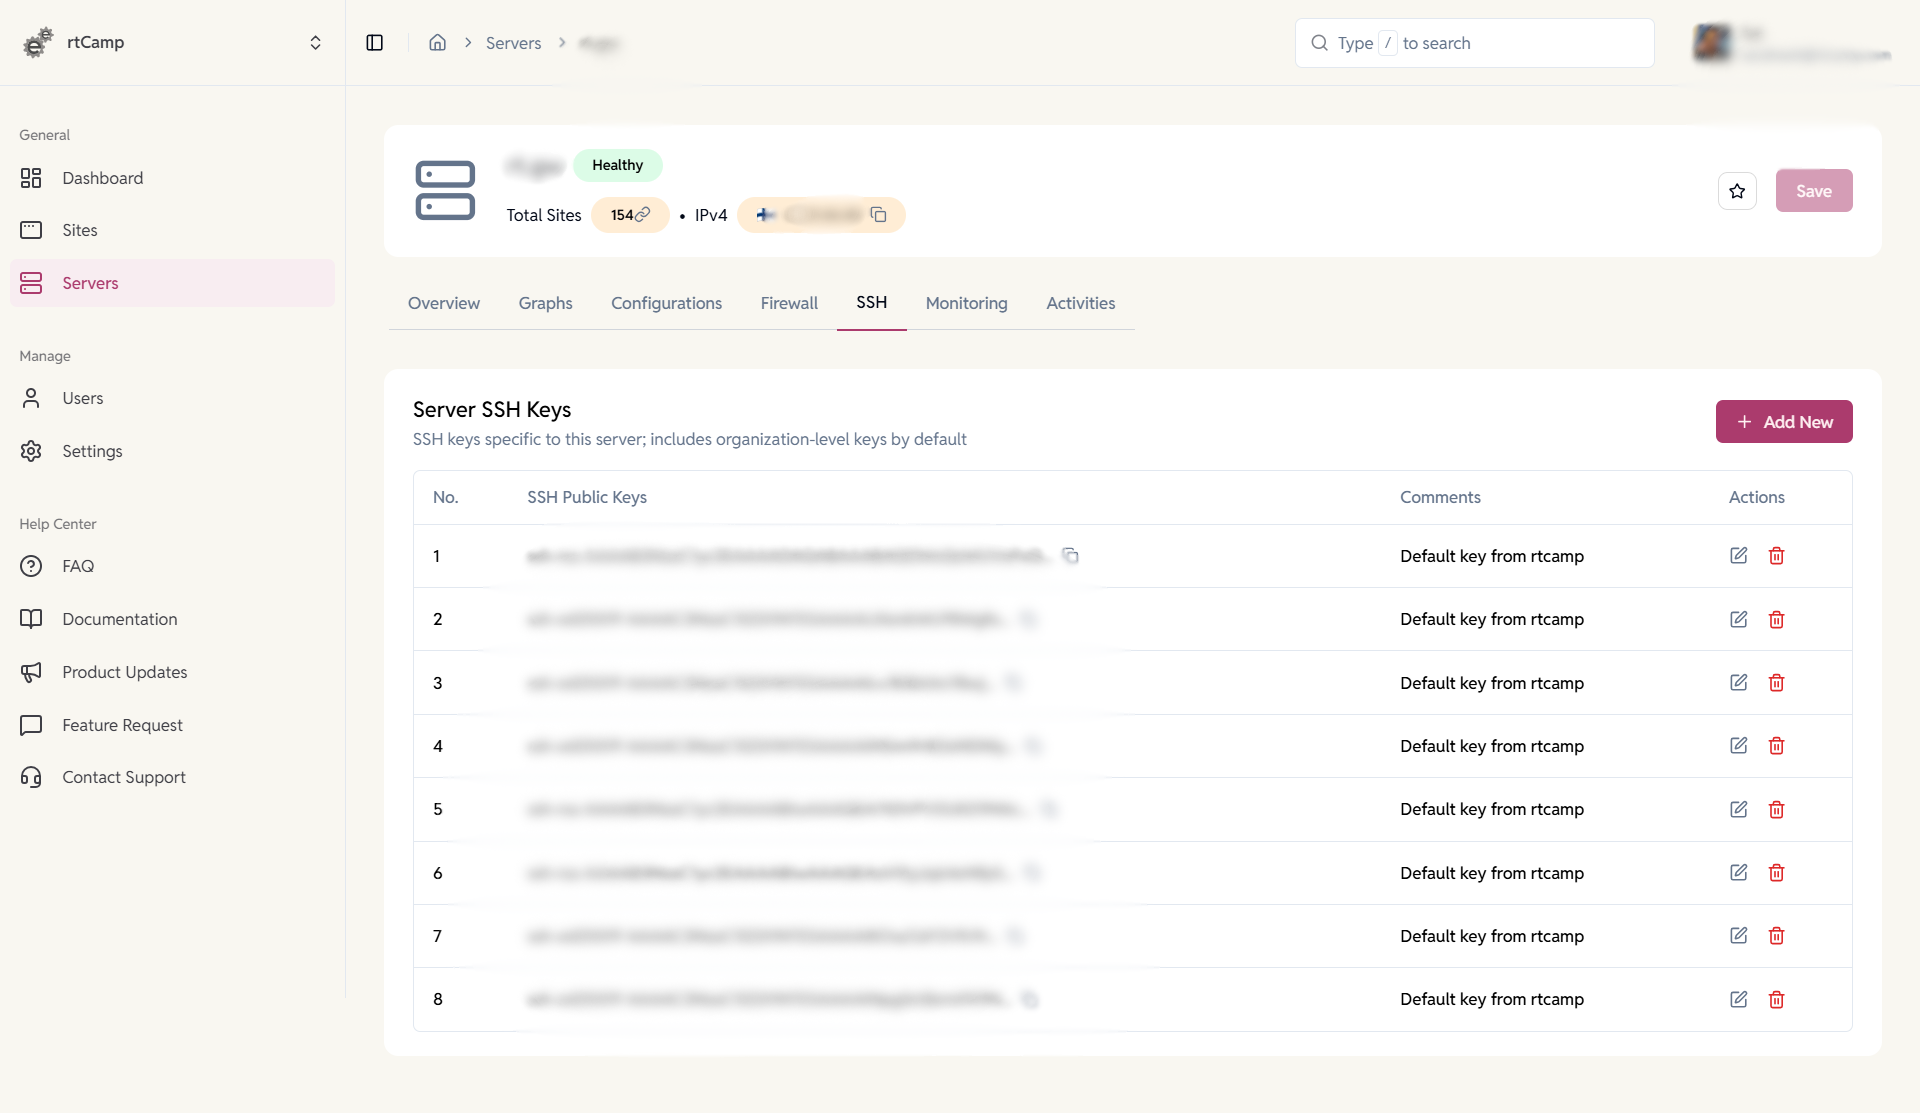Toggle the sidebar panel icon

tap(375, 43)
